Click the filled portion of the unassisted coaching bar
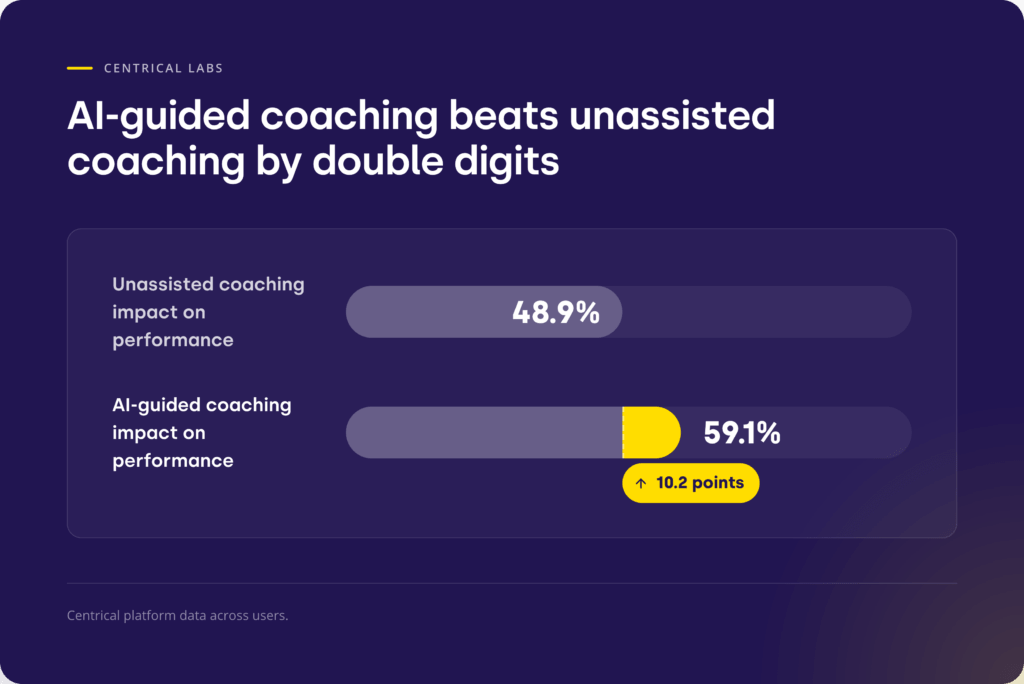The width and height of the screenshot is (1024, 684). point(484,312)
